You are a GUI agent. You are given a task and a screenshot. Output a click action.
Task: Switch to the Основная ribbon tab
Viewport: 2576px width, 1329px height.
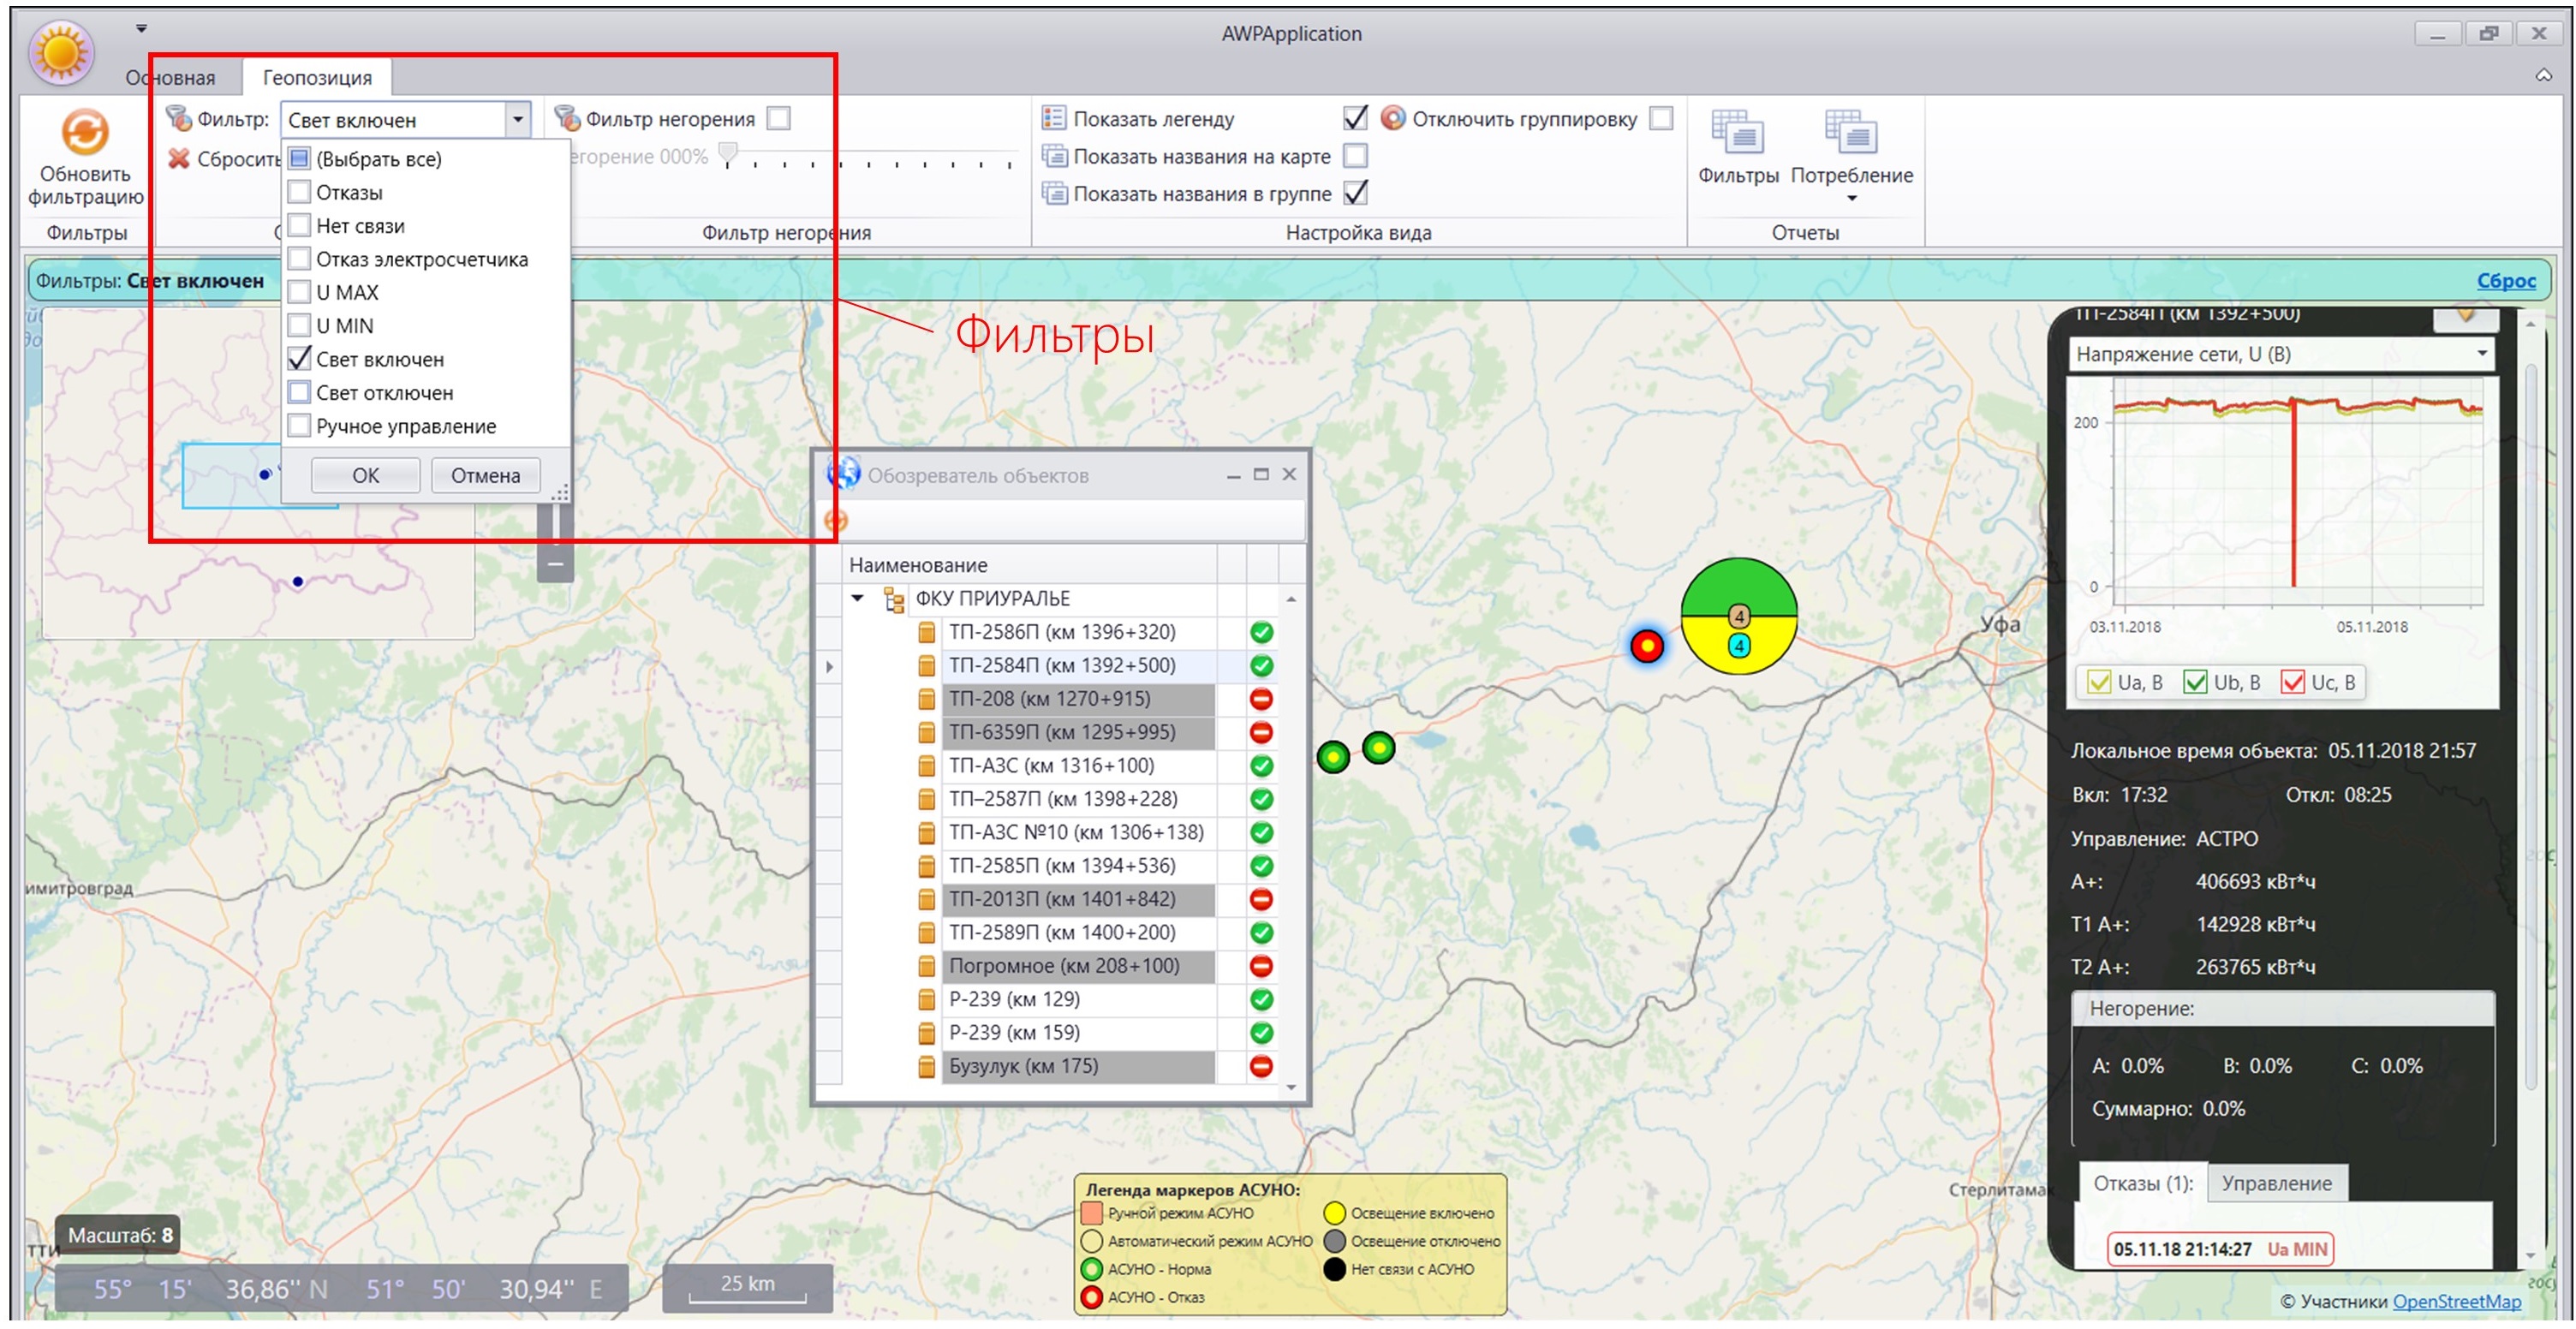tap(170, 77)
